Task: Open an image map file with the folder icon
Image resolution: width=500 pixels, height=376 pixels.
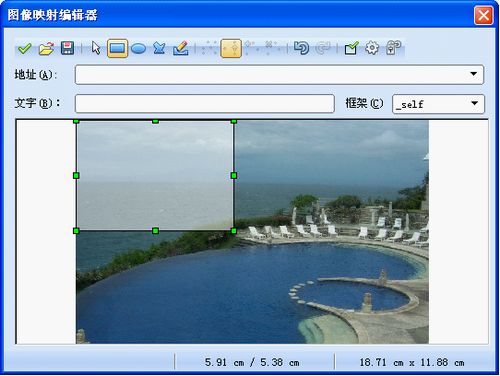Action: [46, 49]
